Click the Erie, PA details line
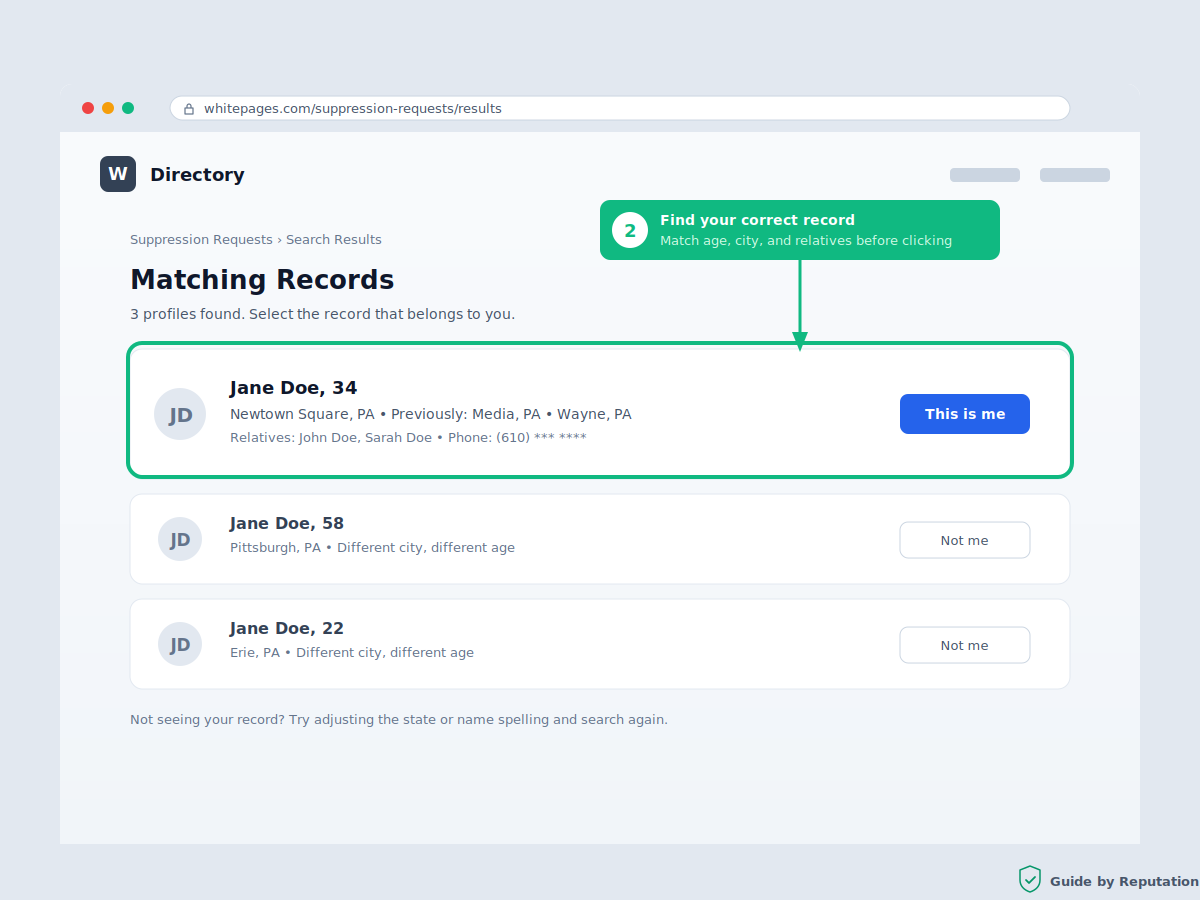The width and height of the screenshot is (1200, 900). (x=352, y=653)
